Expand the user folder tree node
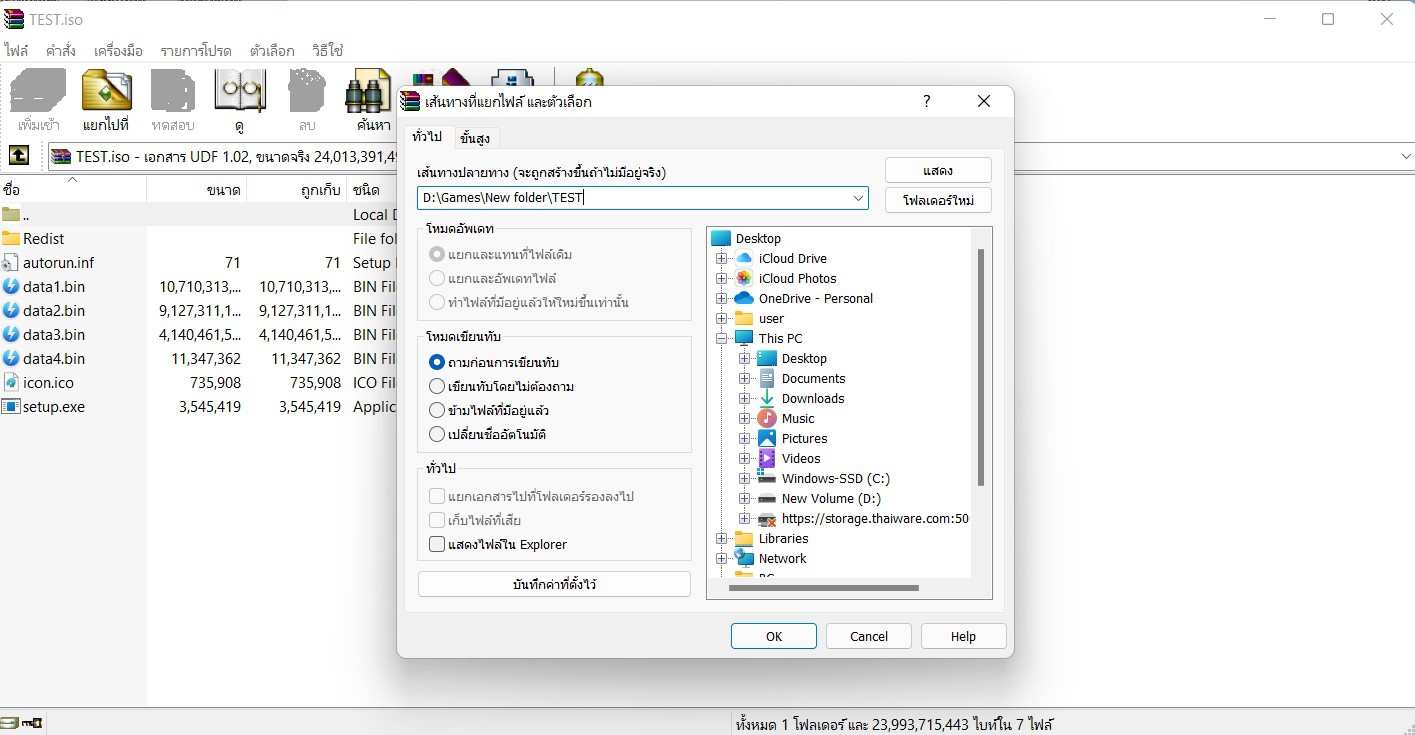Image resolution: width=1415 pixels, height=735 pixels. pos(721,318)
